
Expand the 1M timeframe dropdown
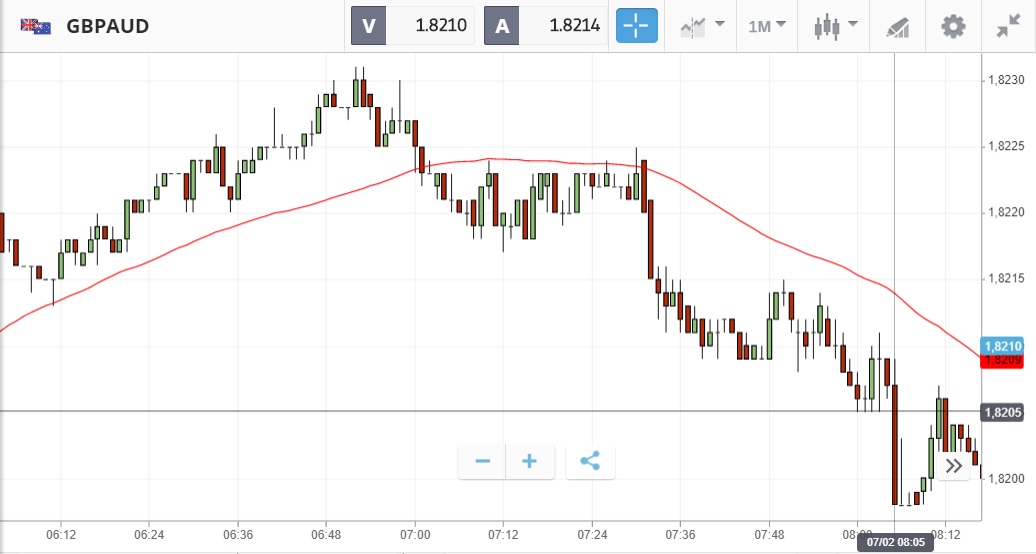(x=766, y=26)
